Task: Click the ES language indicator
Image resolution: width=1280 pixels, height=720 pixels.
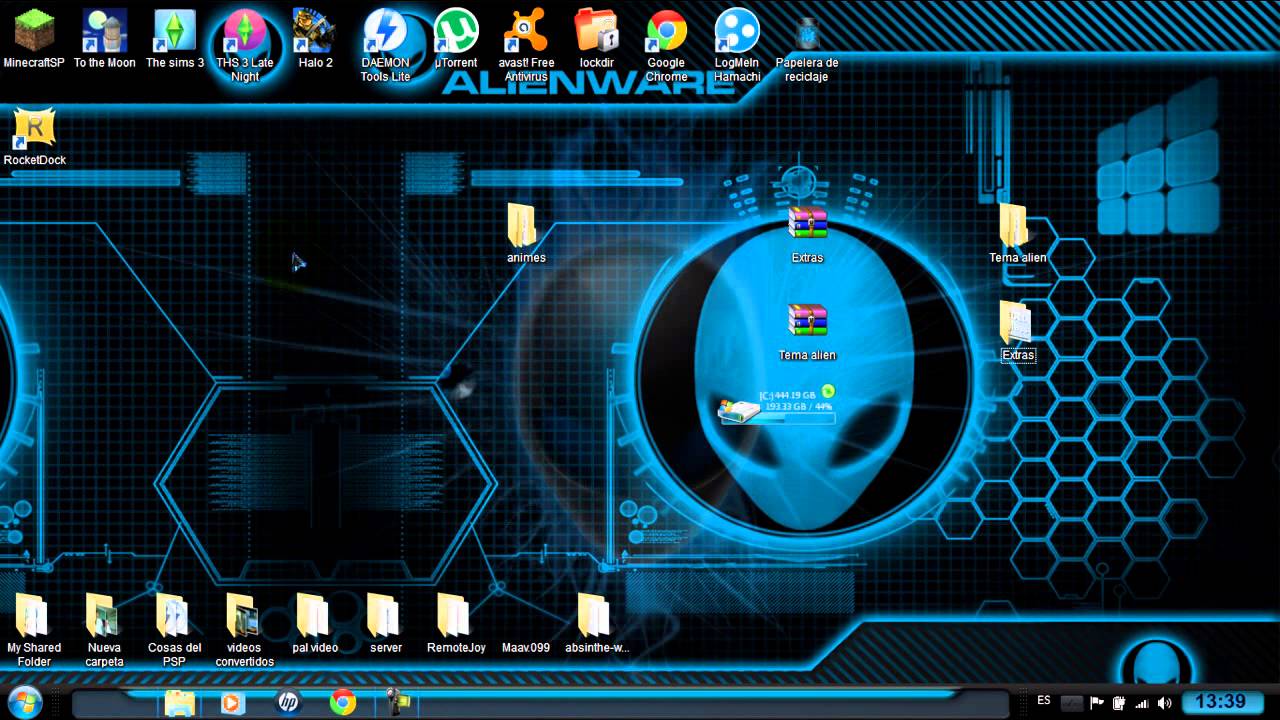Action: pyautogui.click(x=1044, y=700)
